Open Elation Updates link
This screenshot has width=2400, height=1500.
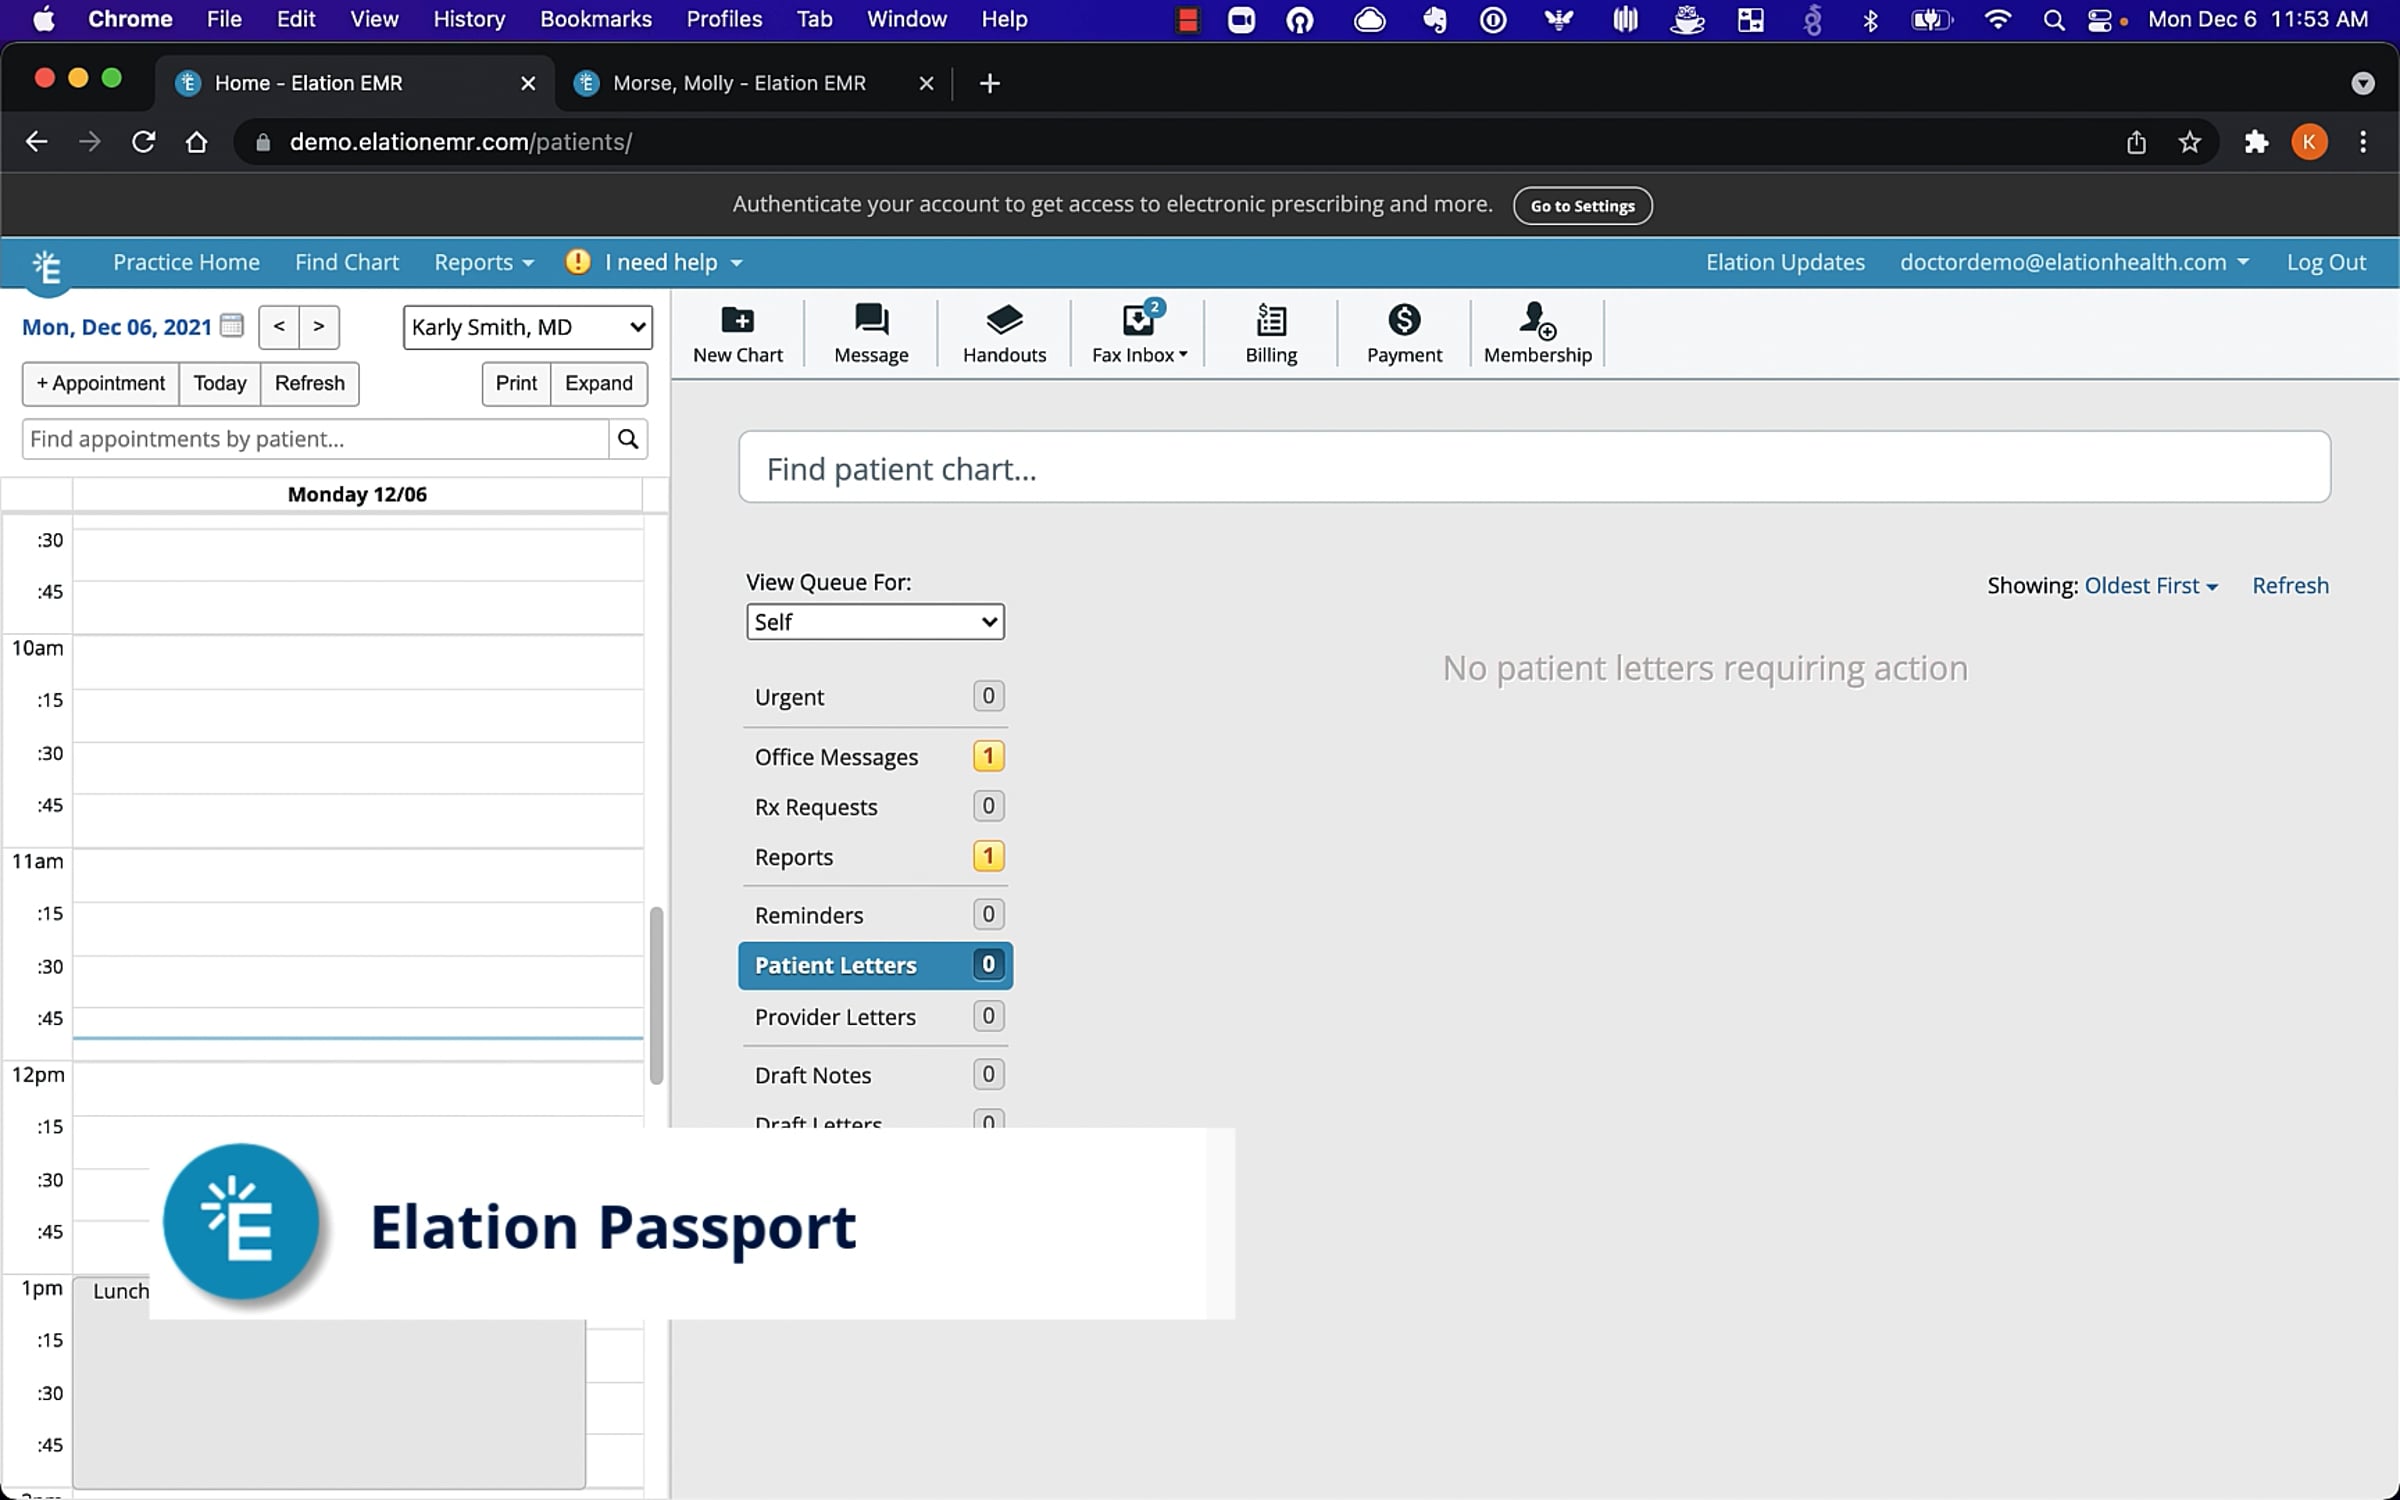[x=1785, y=262]
